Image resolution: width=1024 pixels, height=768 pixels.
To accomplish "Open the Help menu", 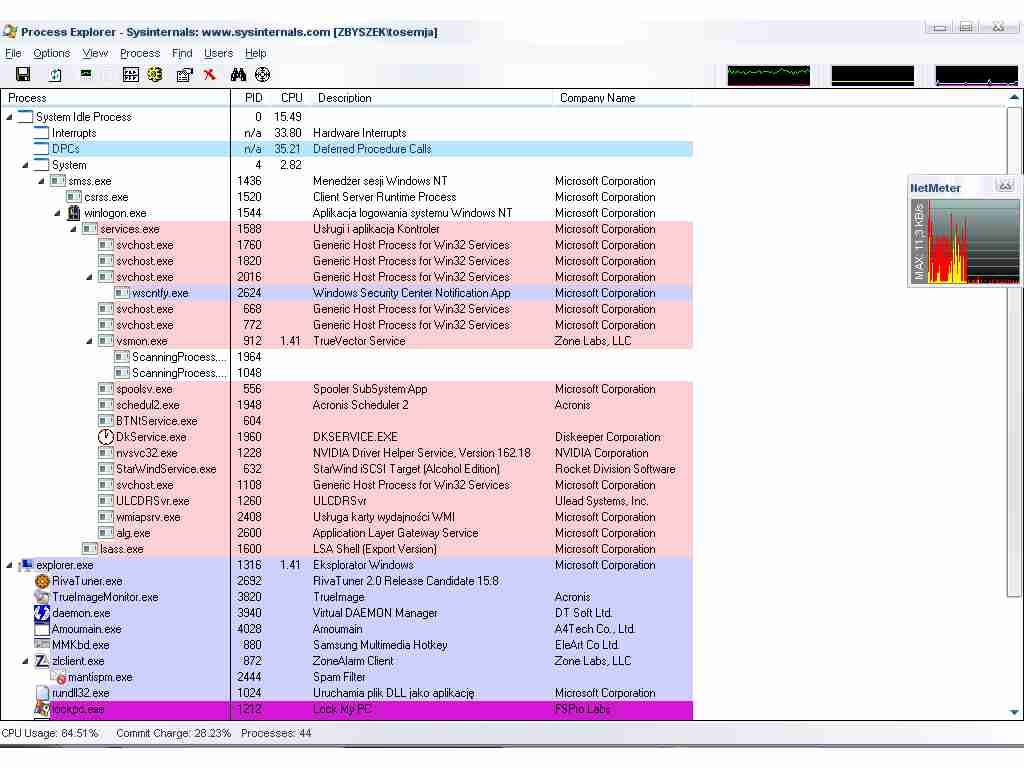I will 255,54.
